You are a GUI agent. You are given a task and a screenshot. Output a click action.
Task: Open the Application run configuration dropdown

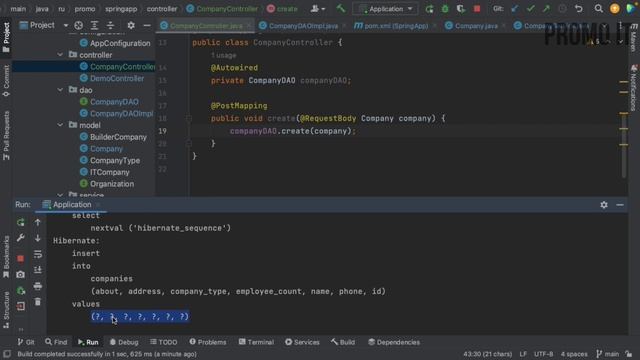(x=386, y=9)
